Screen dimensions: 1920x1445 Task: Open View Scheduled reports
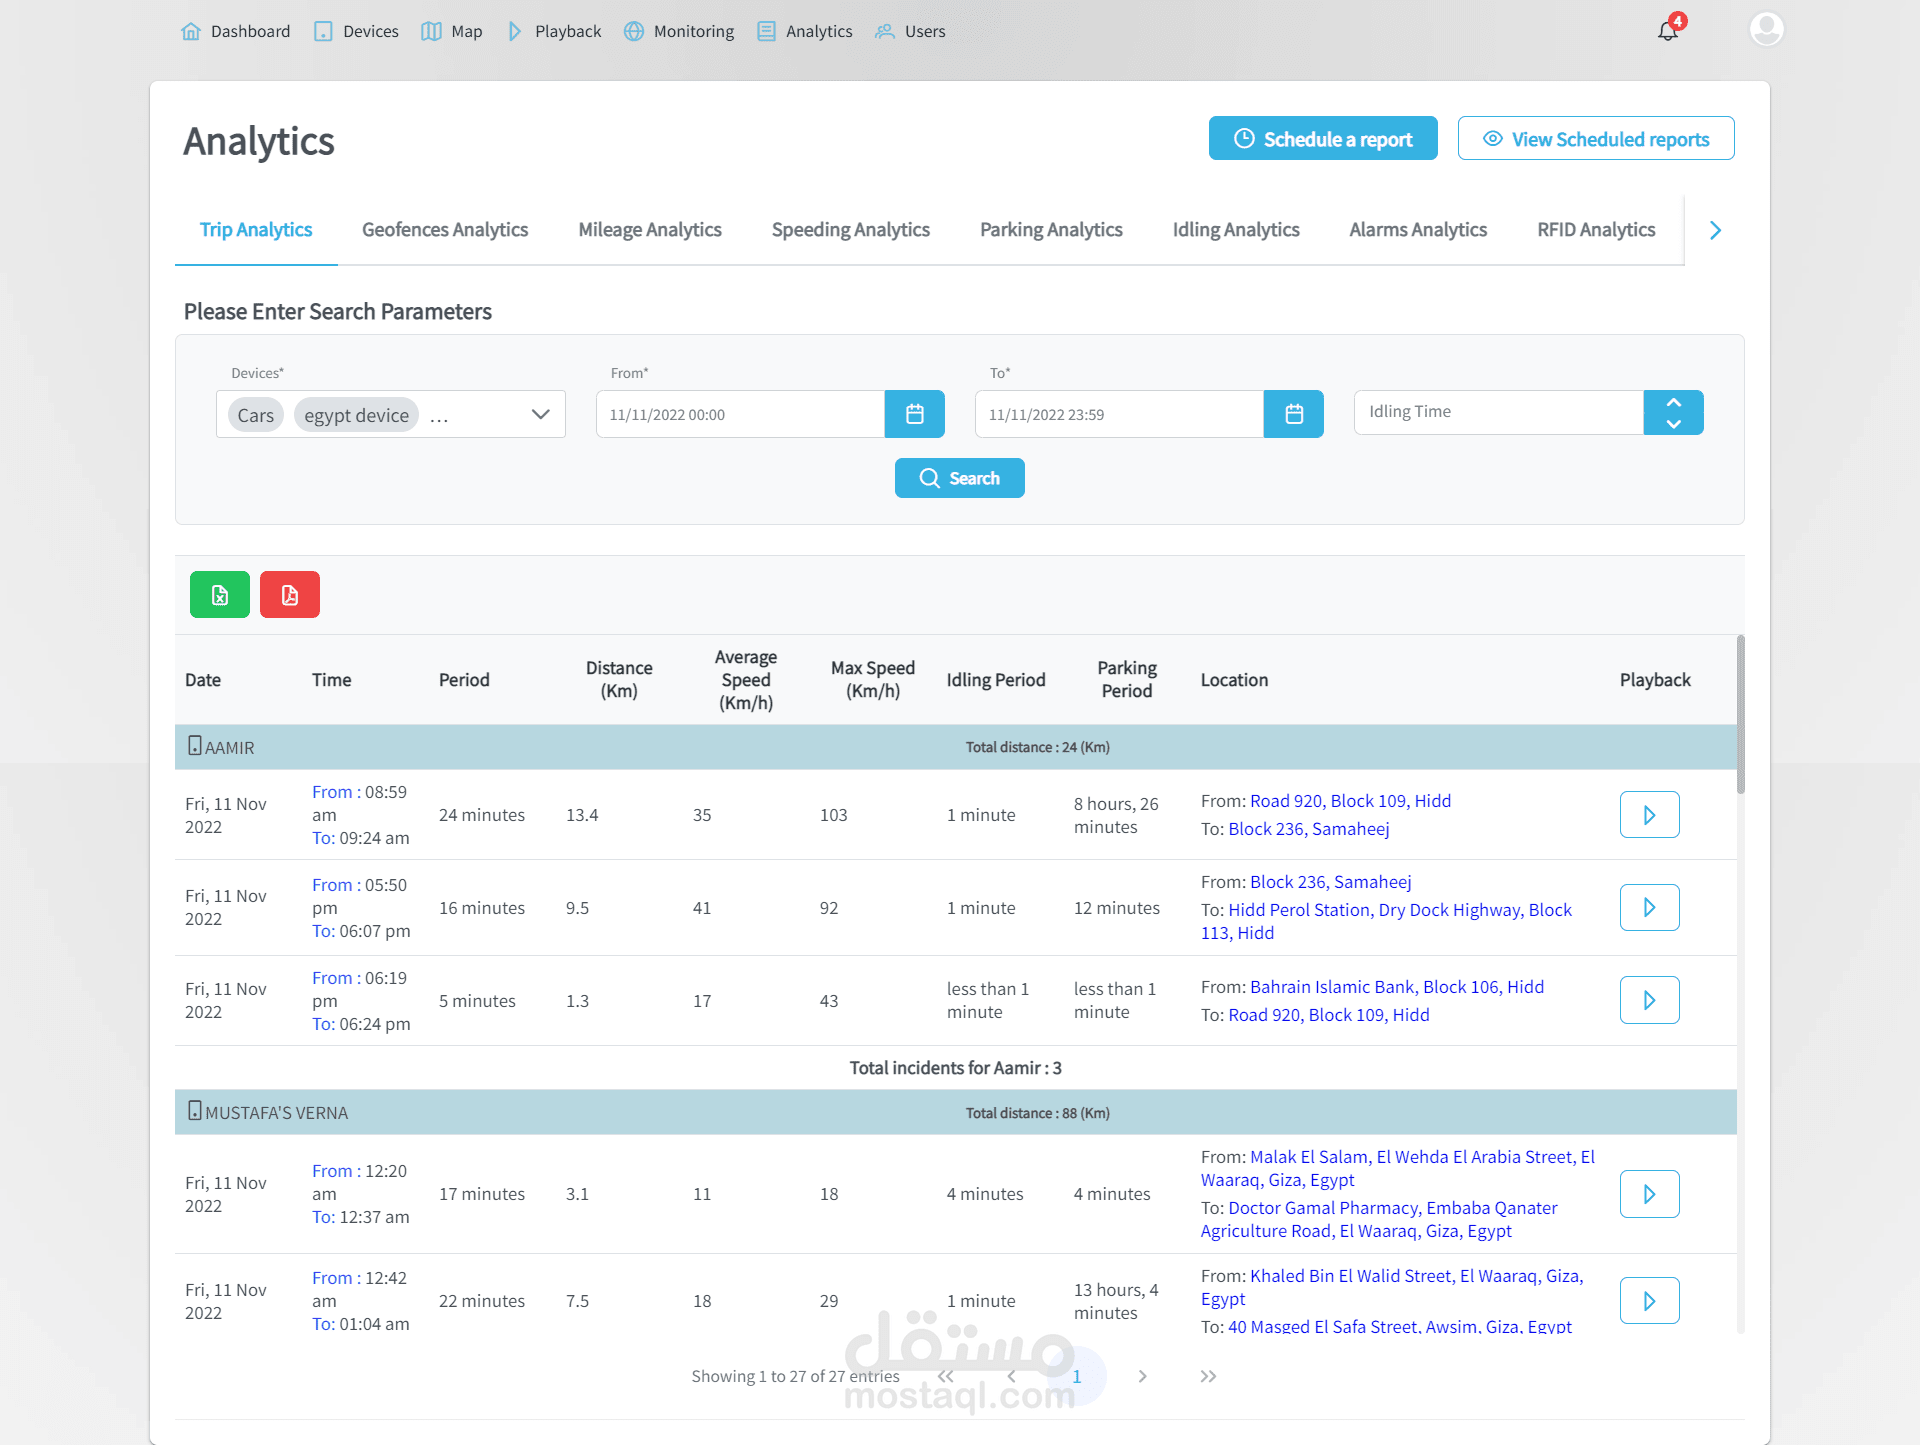[1595, 139]
